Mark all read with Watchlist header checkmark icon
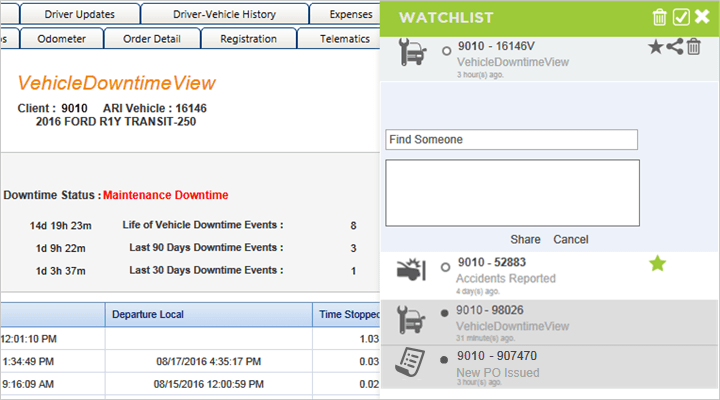The height and width of the screenshot is (400, 720). [x=681, y=17]
